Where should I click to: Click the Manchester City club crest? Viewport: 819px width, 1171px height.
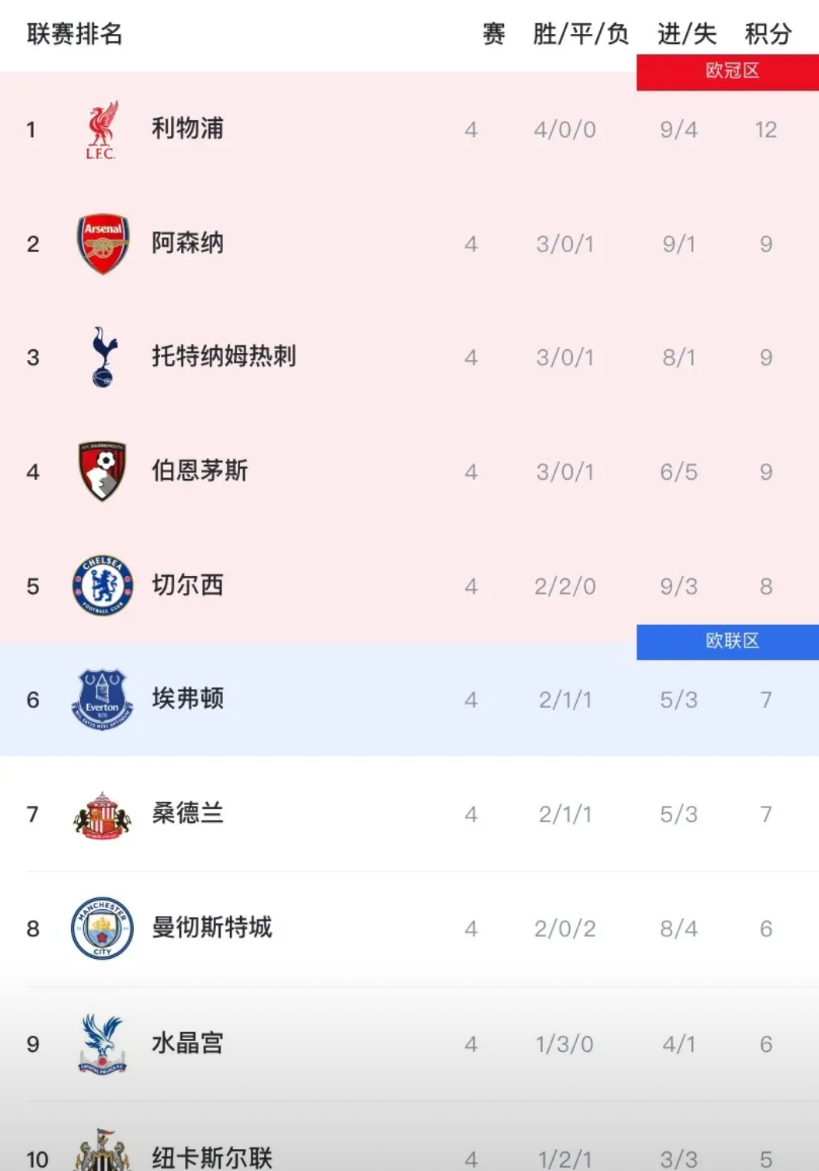(102, 929)
